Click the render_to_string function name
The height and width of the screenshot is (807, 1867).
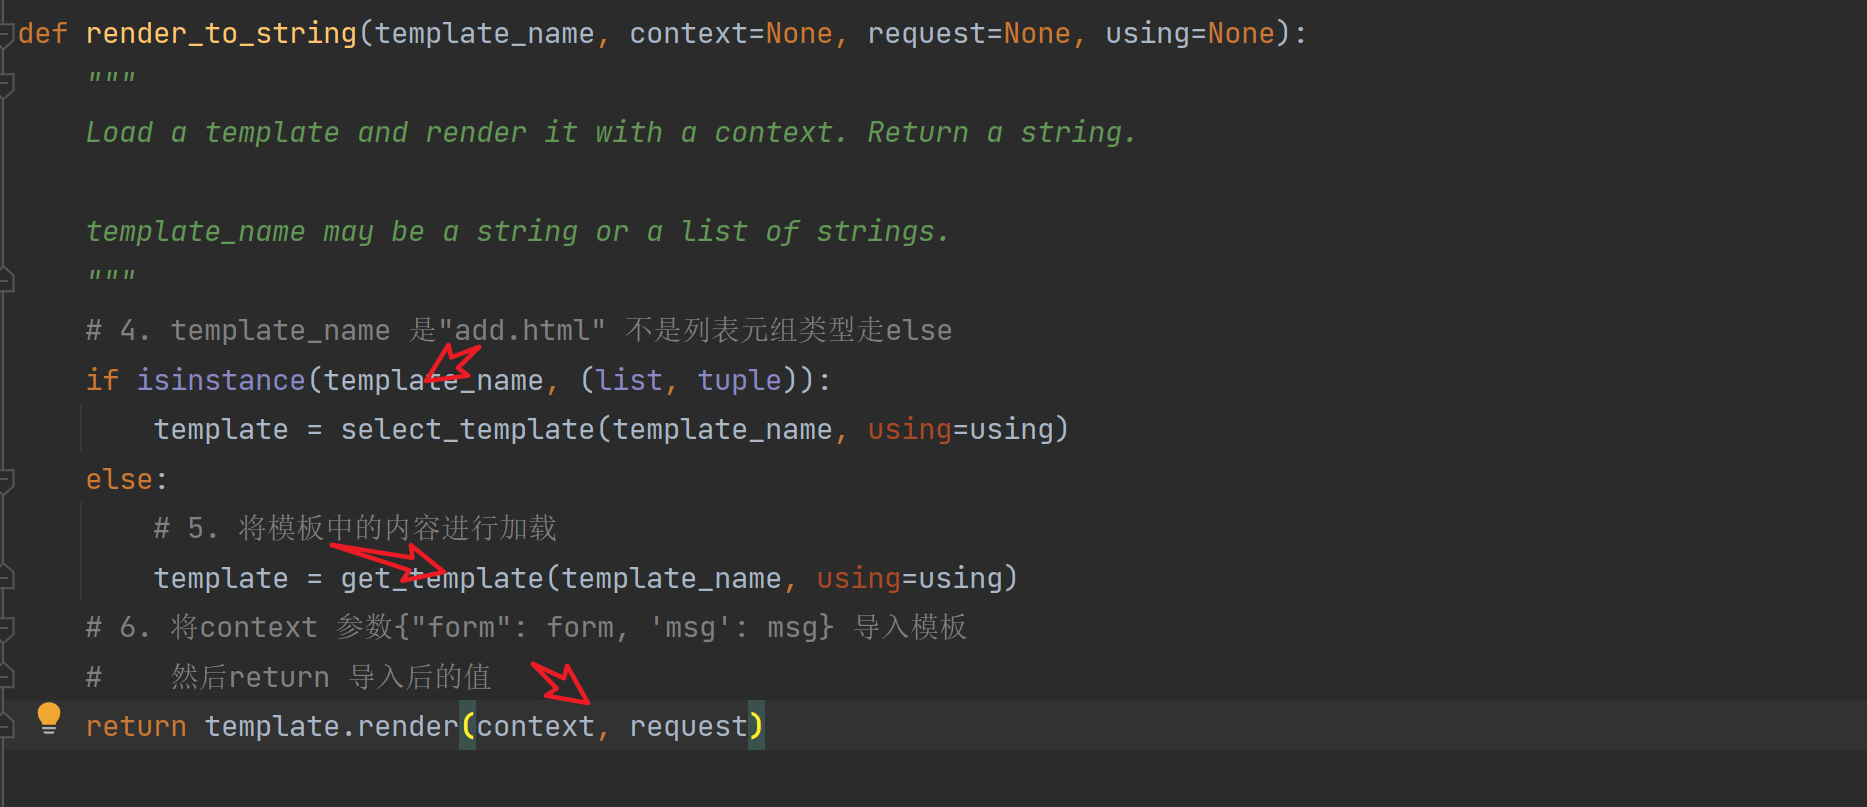(221, 34)
